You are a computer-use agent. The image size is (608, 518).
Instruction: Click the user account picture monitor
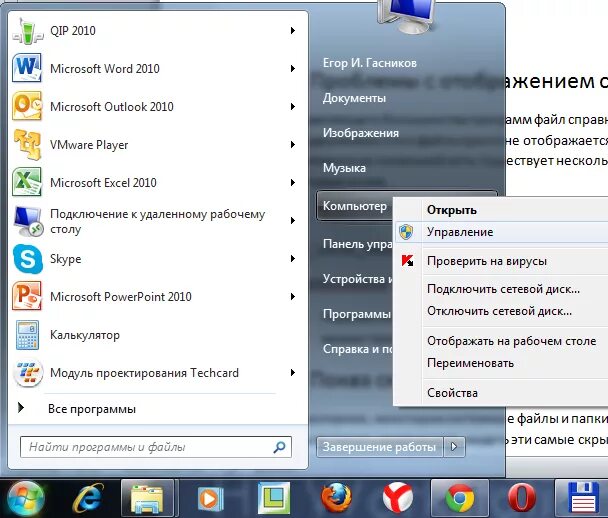tap(406, 16)
